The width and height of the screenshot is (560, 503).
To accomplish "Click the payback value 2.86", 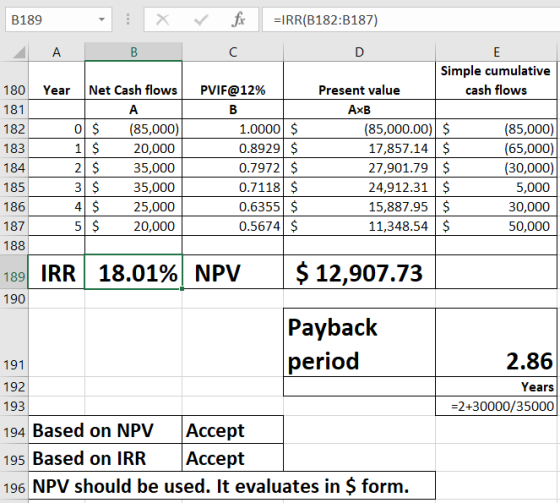I will pos(496,343).
